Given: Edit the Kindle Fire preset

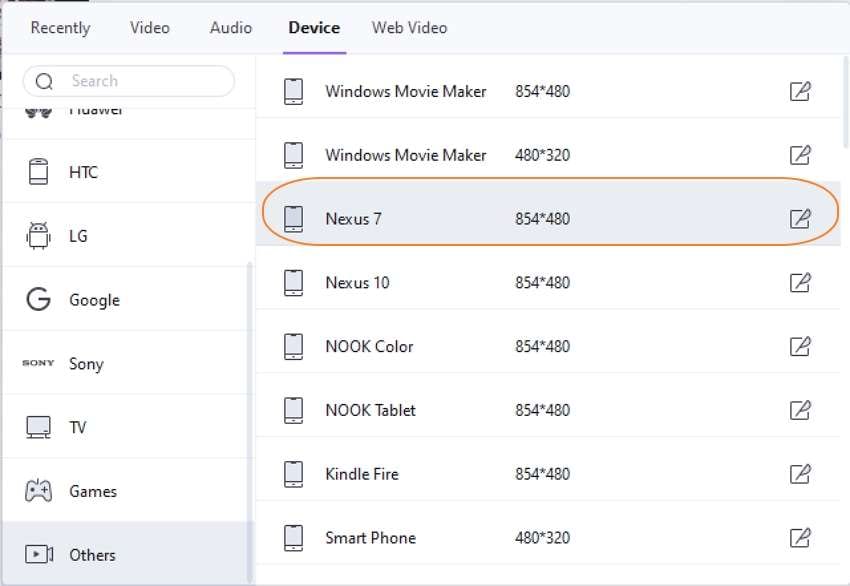Looking at the screenshot, I should coord(800,474).
